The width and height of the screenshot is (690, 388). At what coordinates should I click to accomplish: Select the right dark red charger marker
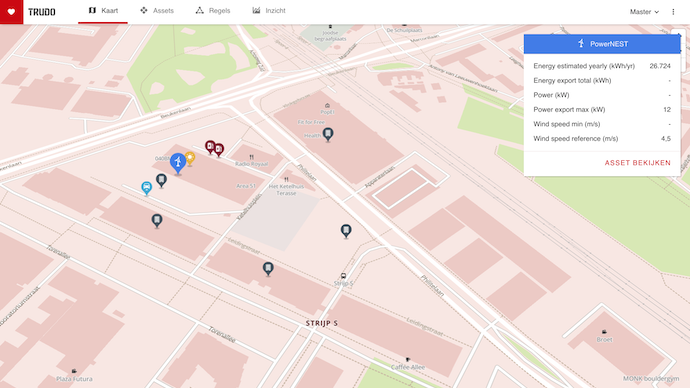[219, 150]
